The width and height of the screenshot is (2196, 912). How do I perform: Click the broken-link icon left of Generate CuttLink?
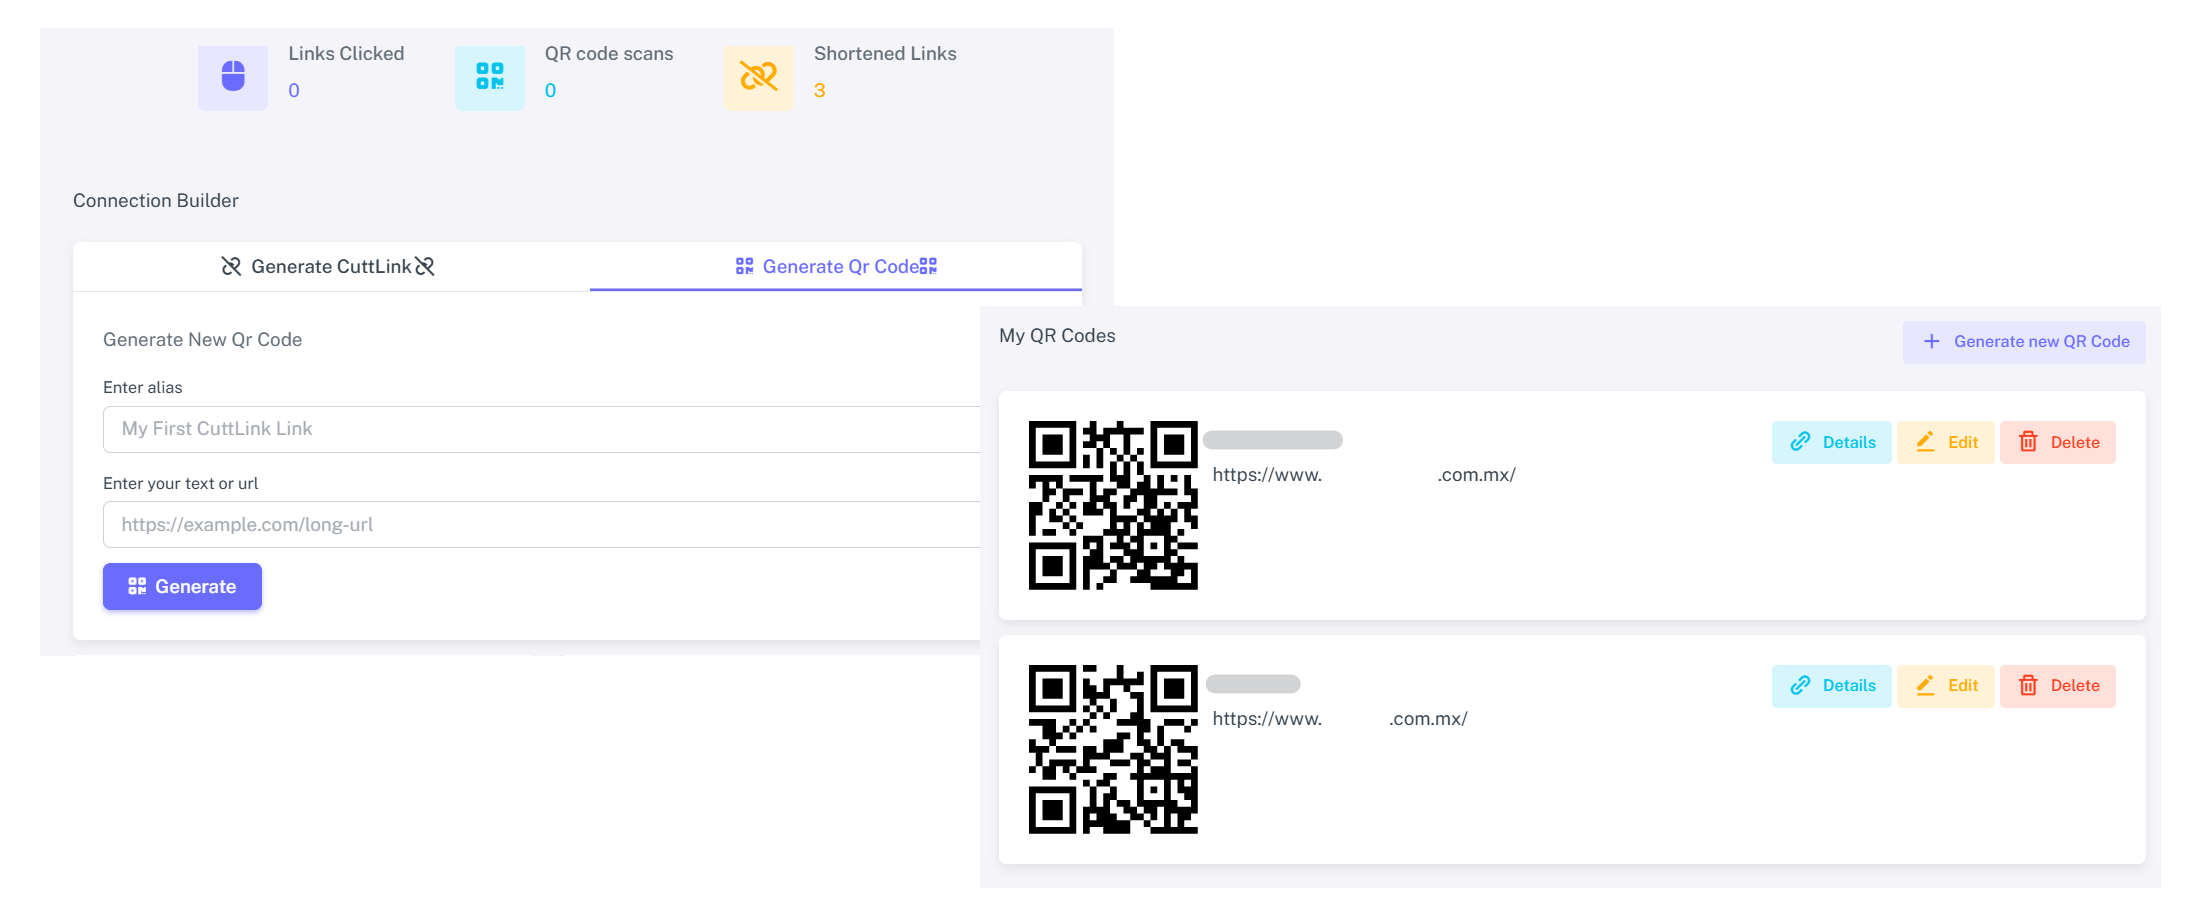(x=231, y=266)
